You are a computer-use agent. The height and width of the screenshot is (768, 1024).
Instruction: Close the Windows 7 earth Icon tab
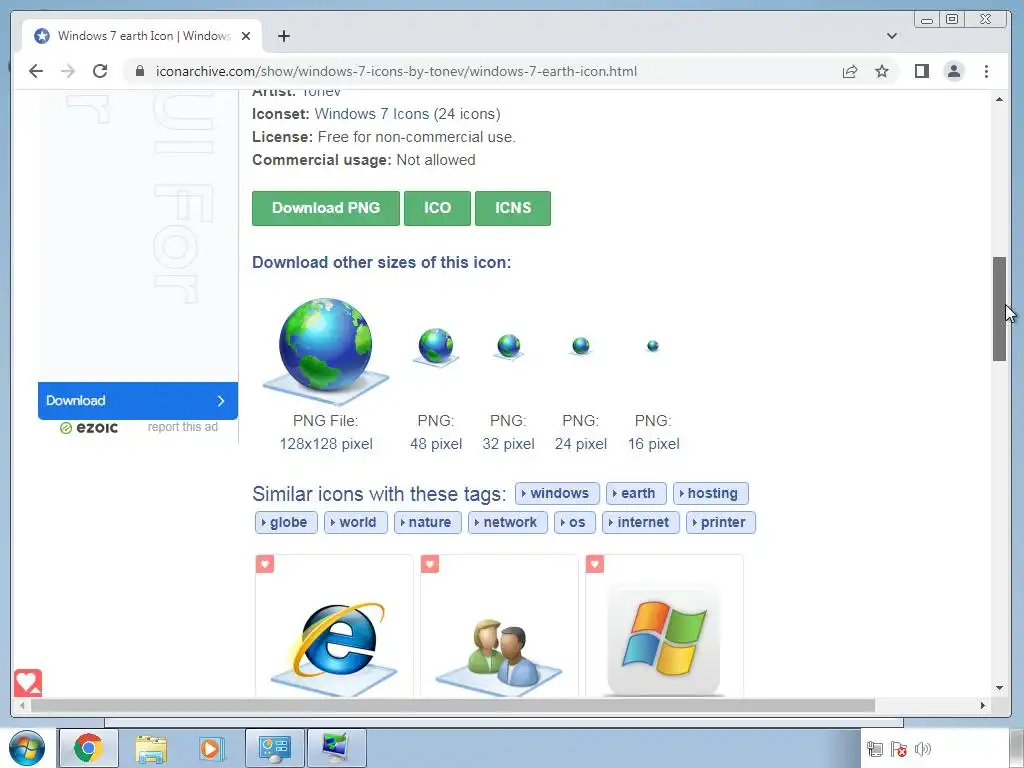pyautogui.click(x=246, y=36)
